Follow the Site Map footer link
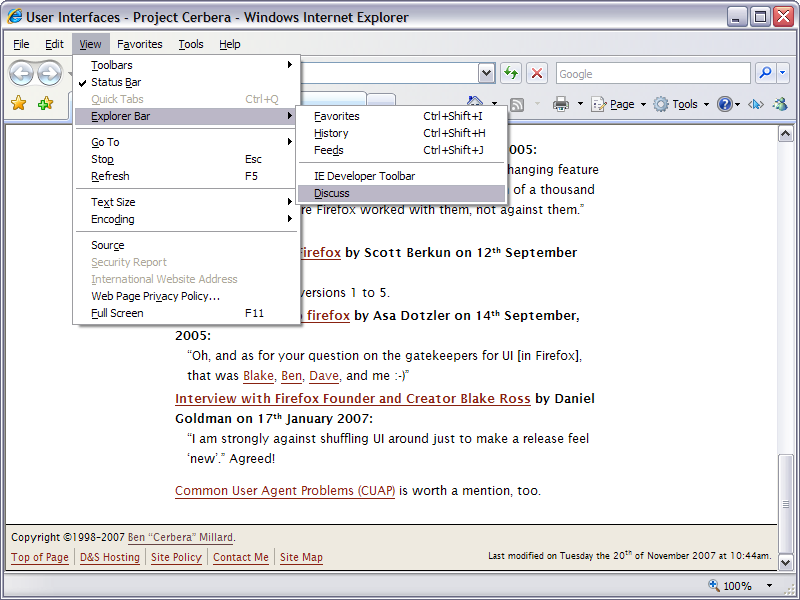 click(301, 557)
